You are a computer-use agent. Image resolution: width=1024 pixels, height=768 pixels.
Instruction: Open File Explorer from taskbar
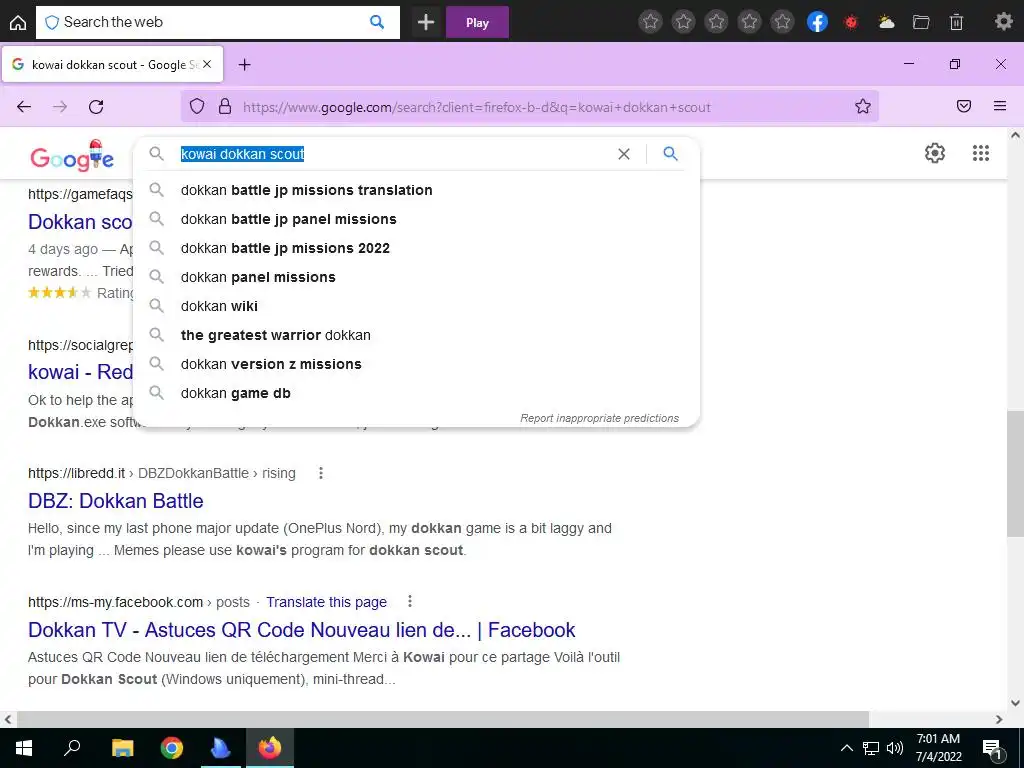pyautogui.click(x=122, y=748)
